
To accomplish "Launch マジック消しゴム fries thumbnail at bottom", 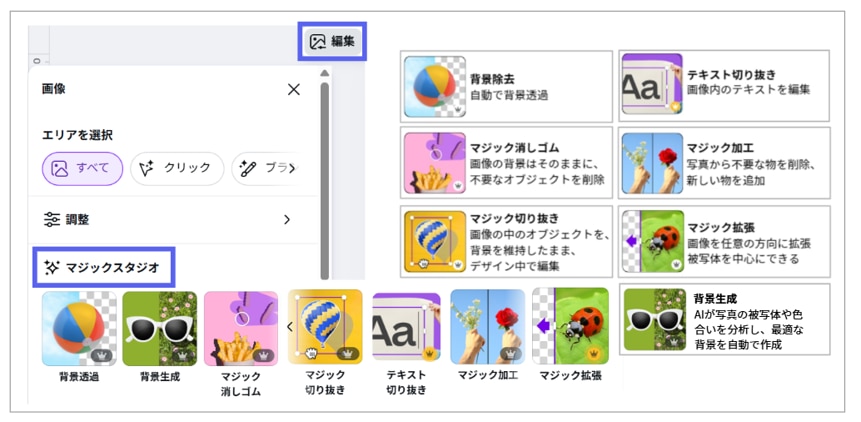I will tap(241, 328).
